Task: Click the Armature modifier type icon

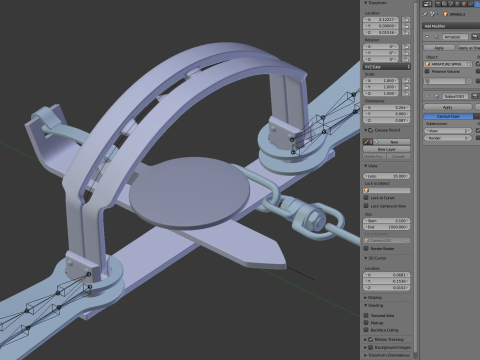Action: [437, 37]
